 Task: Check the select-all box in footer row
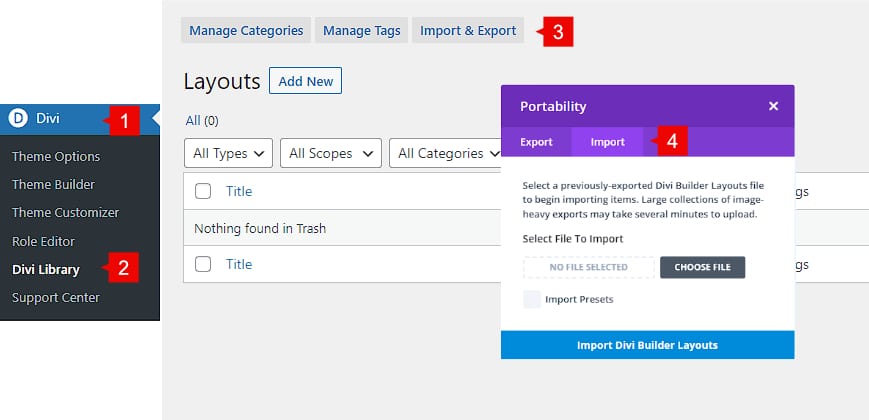203,264
